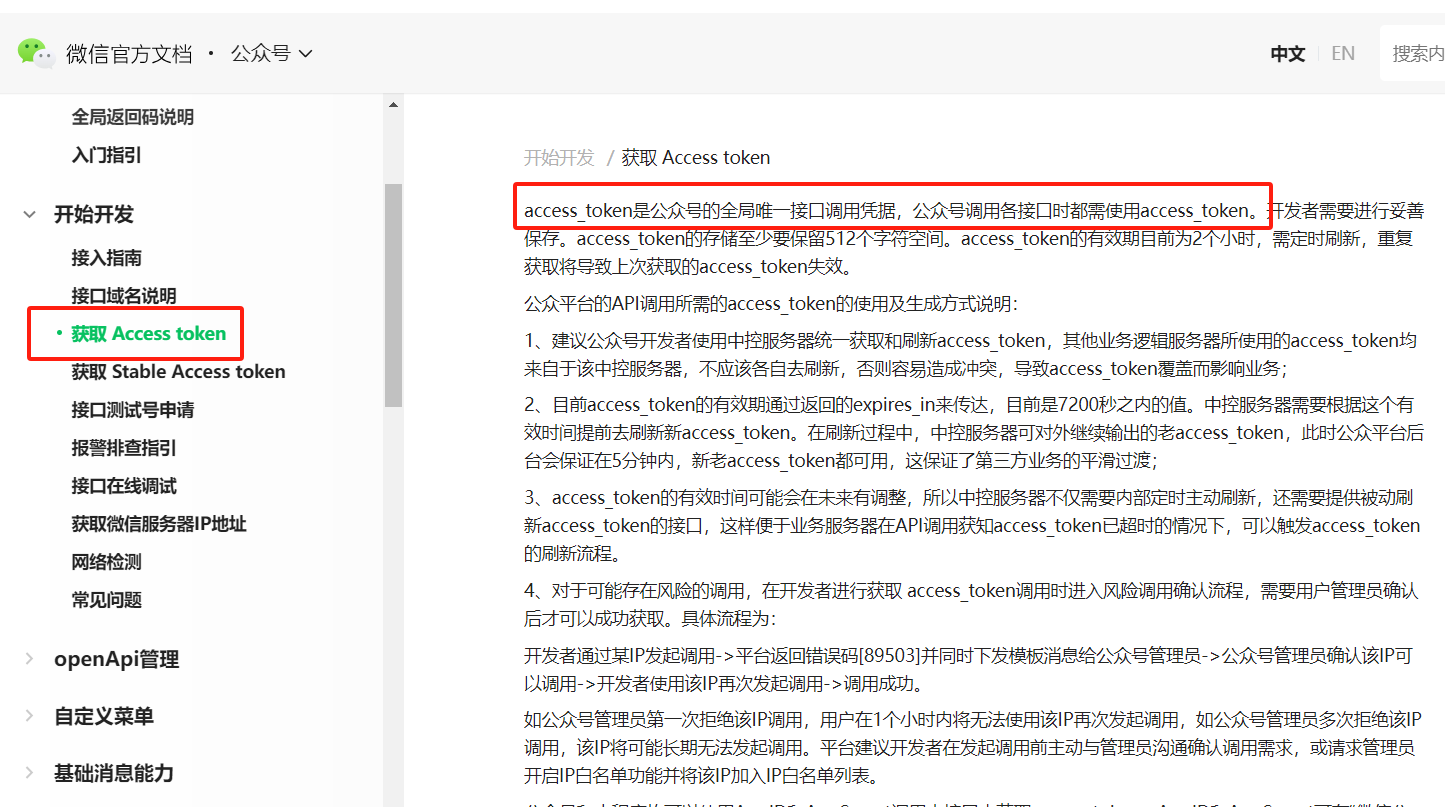Open 接入指南 page
Image resolution: width=1445 pixels, height=807 pixels.
(107, 258)
